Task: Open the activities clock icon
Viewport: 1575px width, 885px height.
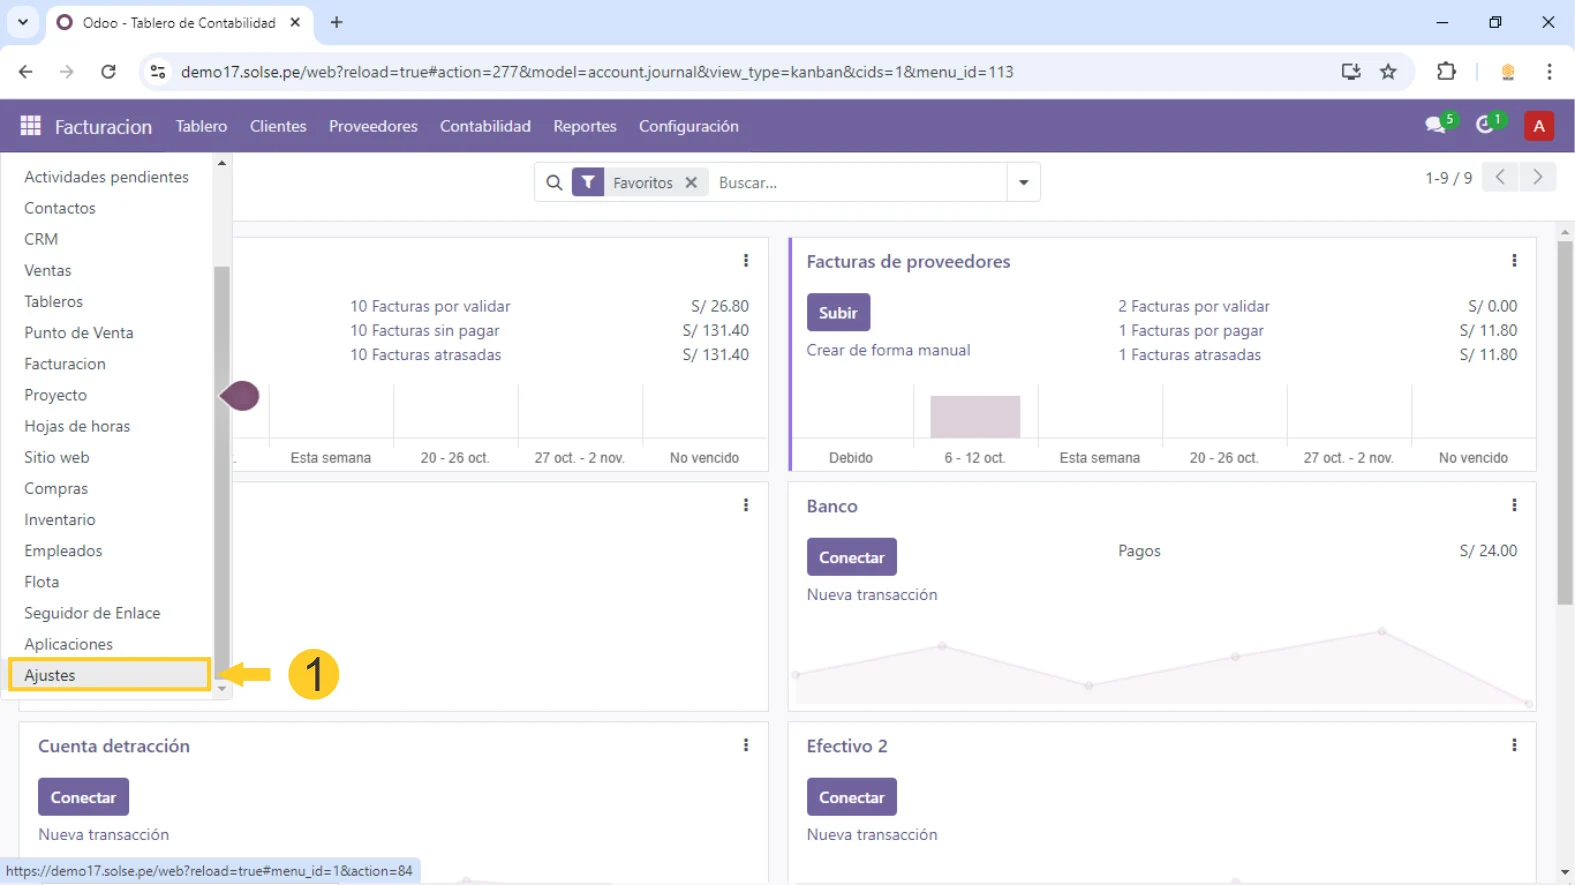Action: tap(1486, 125)
